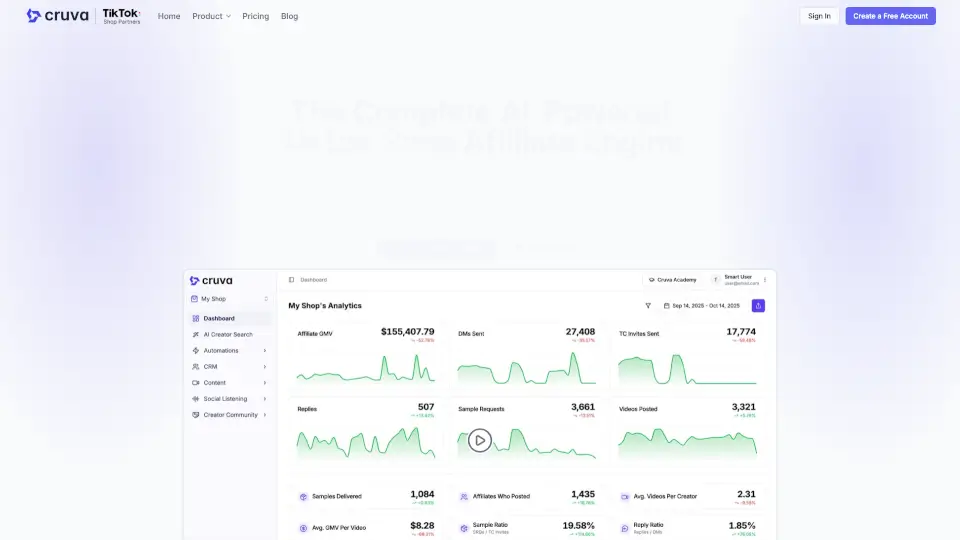Click the Cruva logo in the header
Viewport: 960px width, 540px height.
click(x=57, y=16)
